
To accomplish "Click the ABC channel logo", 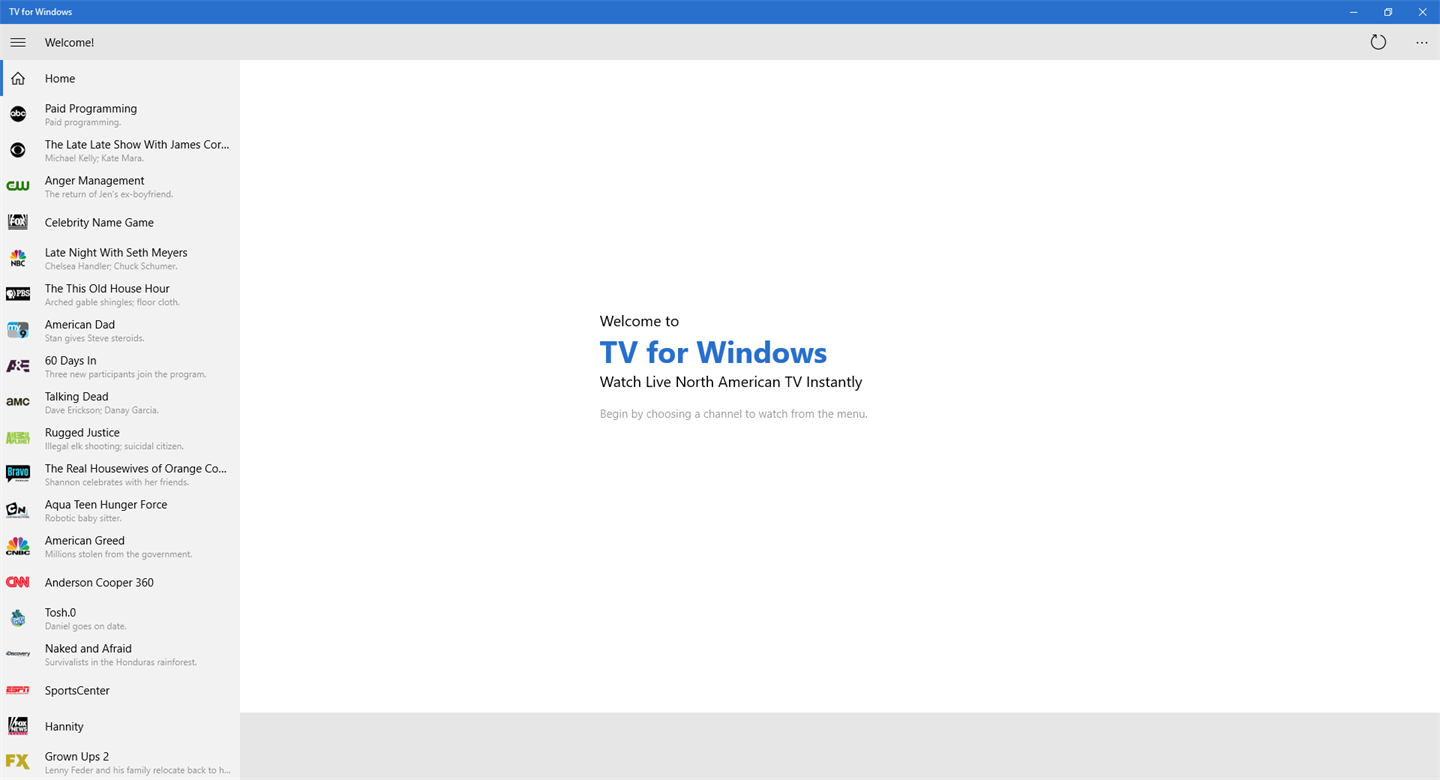I will [x=18, y=114].
